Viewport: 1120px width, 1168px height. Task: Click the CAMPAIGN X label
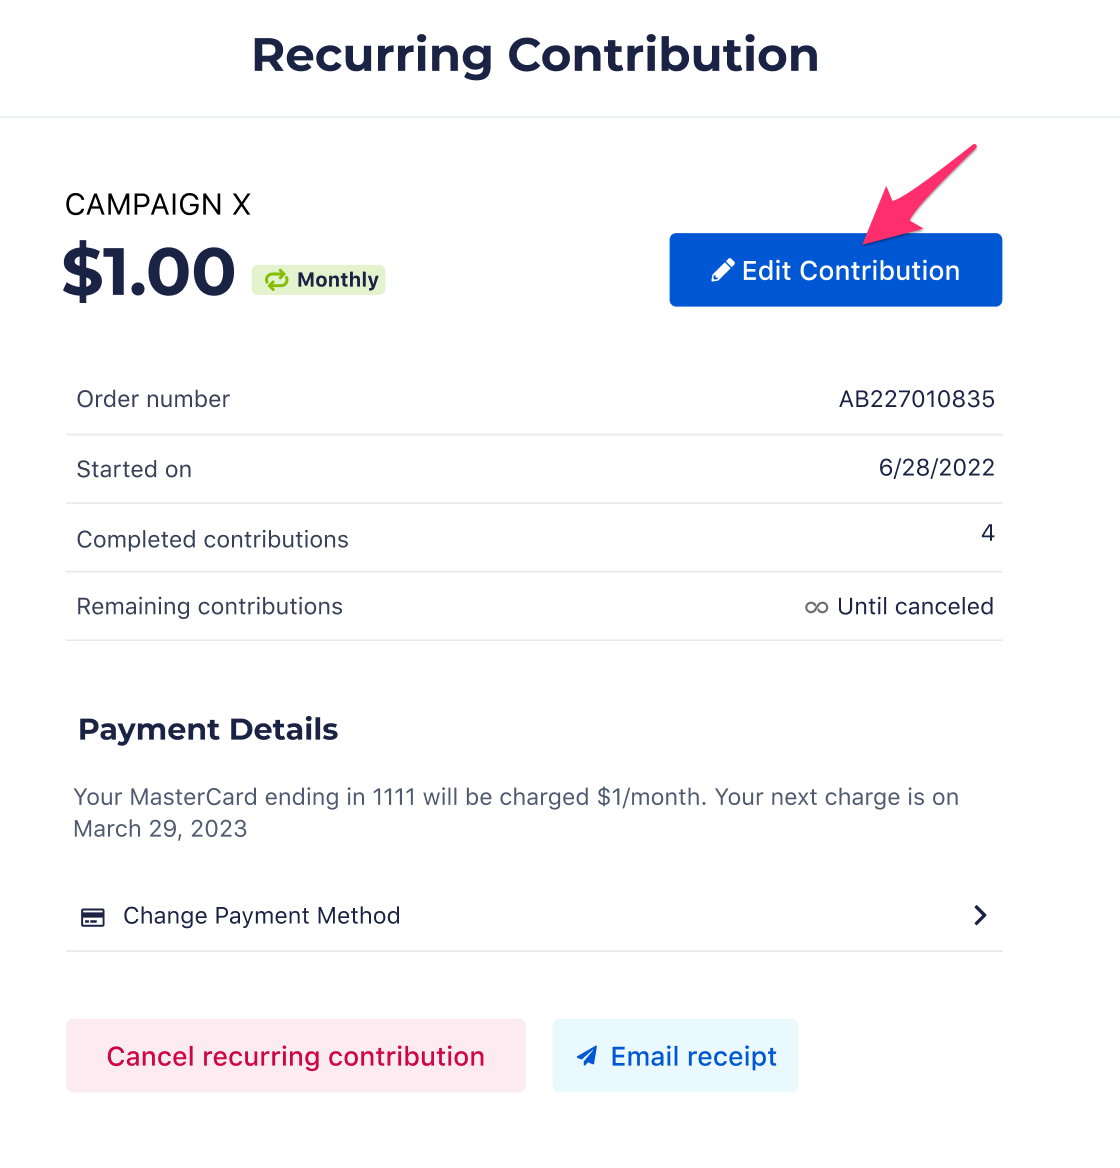tap(158, 204)
